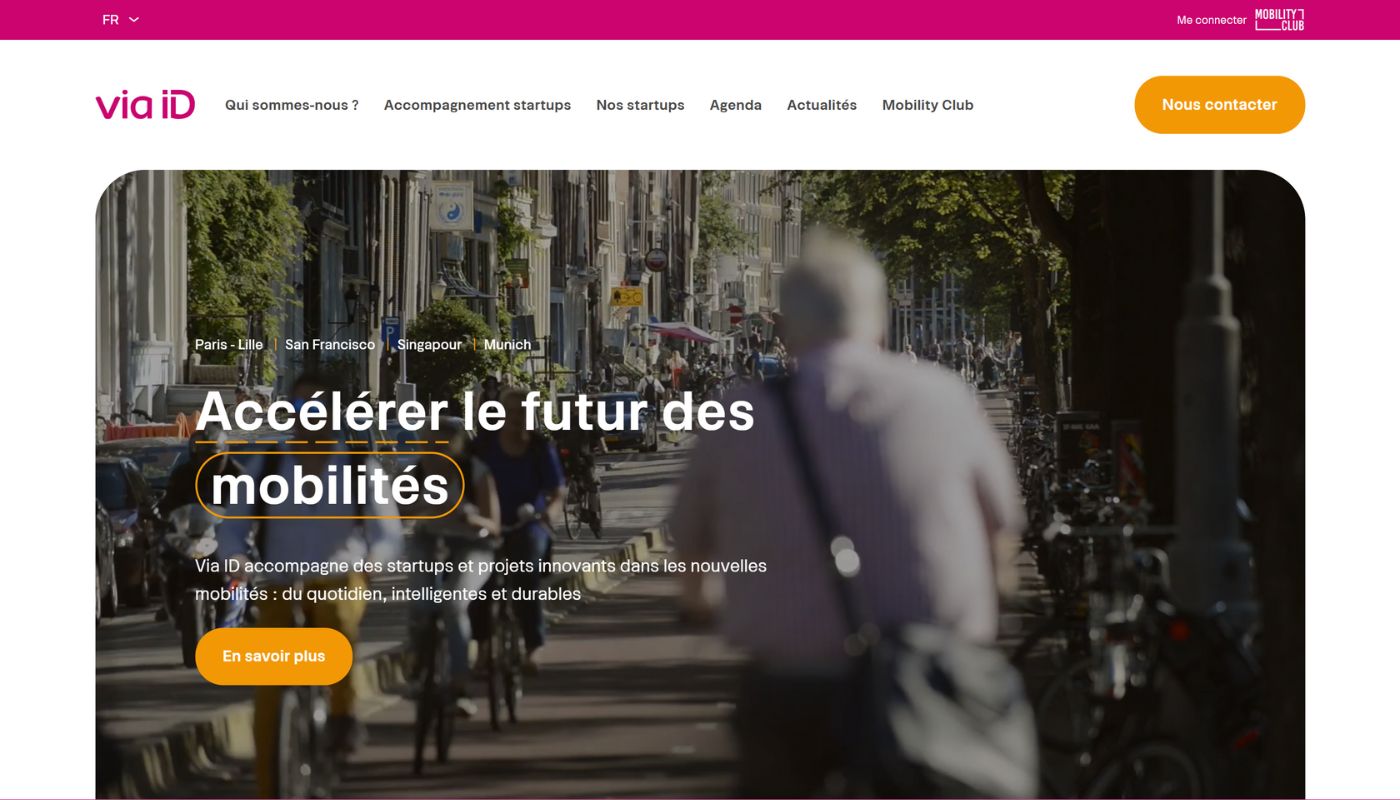This screenshot has width=1400, height=800.
Task: Select the San Francisco location
Action: click(330, 344)
